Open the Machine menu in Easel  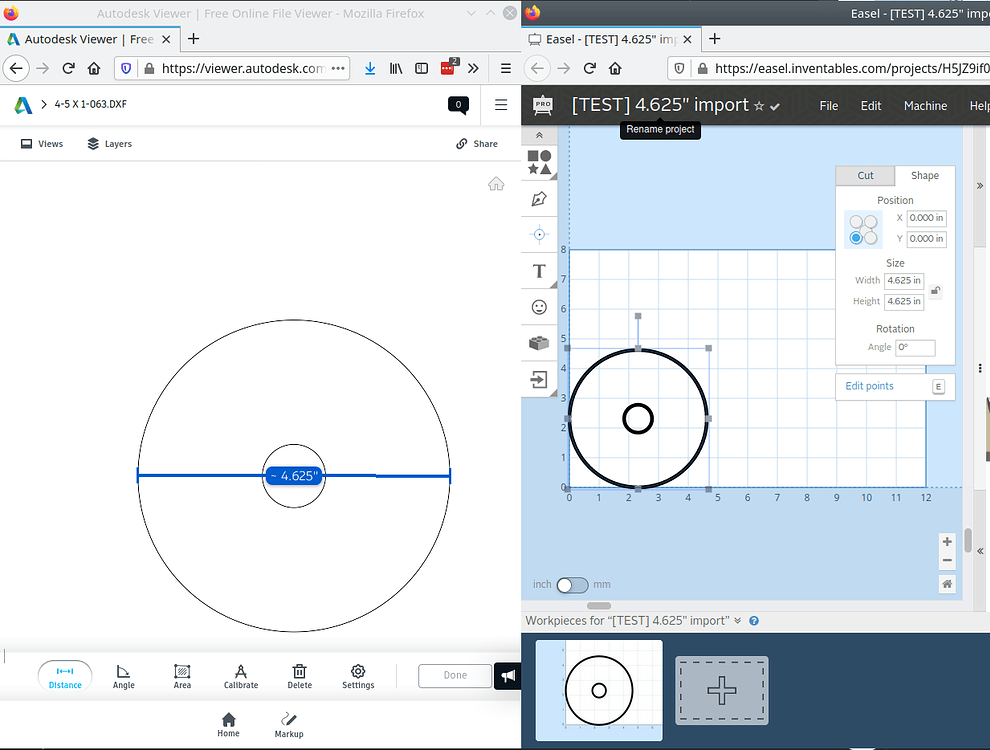(925, 105)
